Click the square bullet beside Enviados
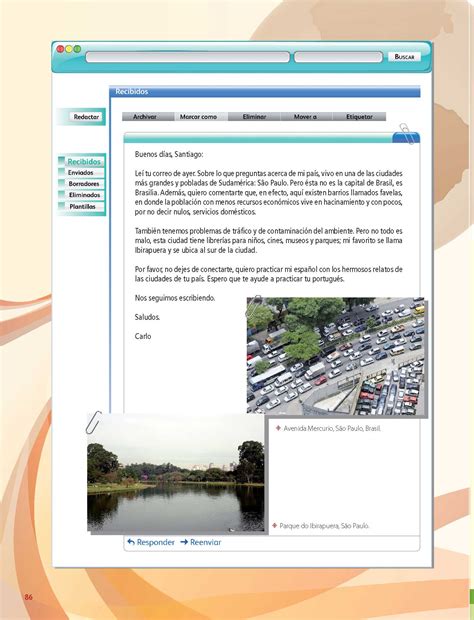Viewport: 474px width, 620px height. click(x=61, y=172)
